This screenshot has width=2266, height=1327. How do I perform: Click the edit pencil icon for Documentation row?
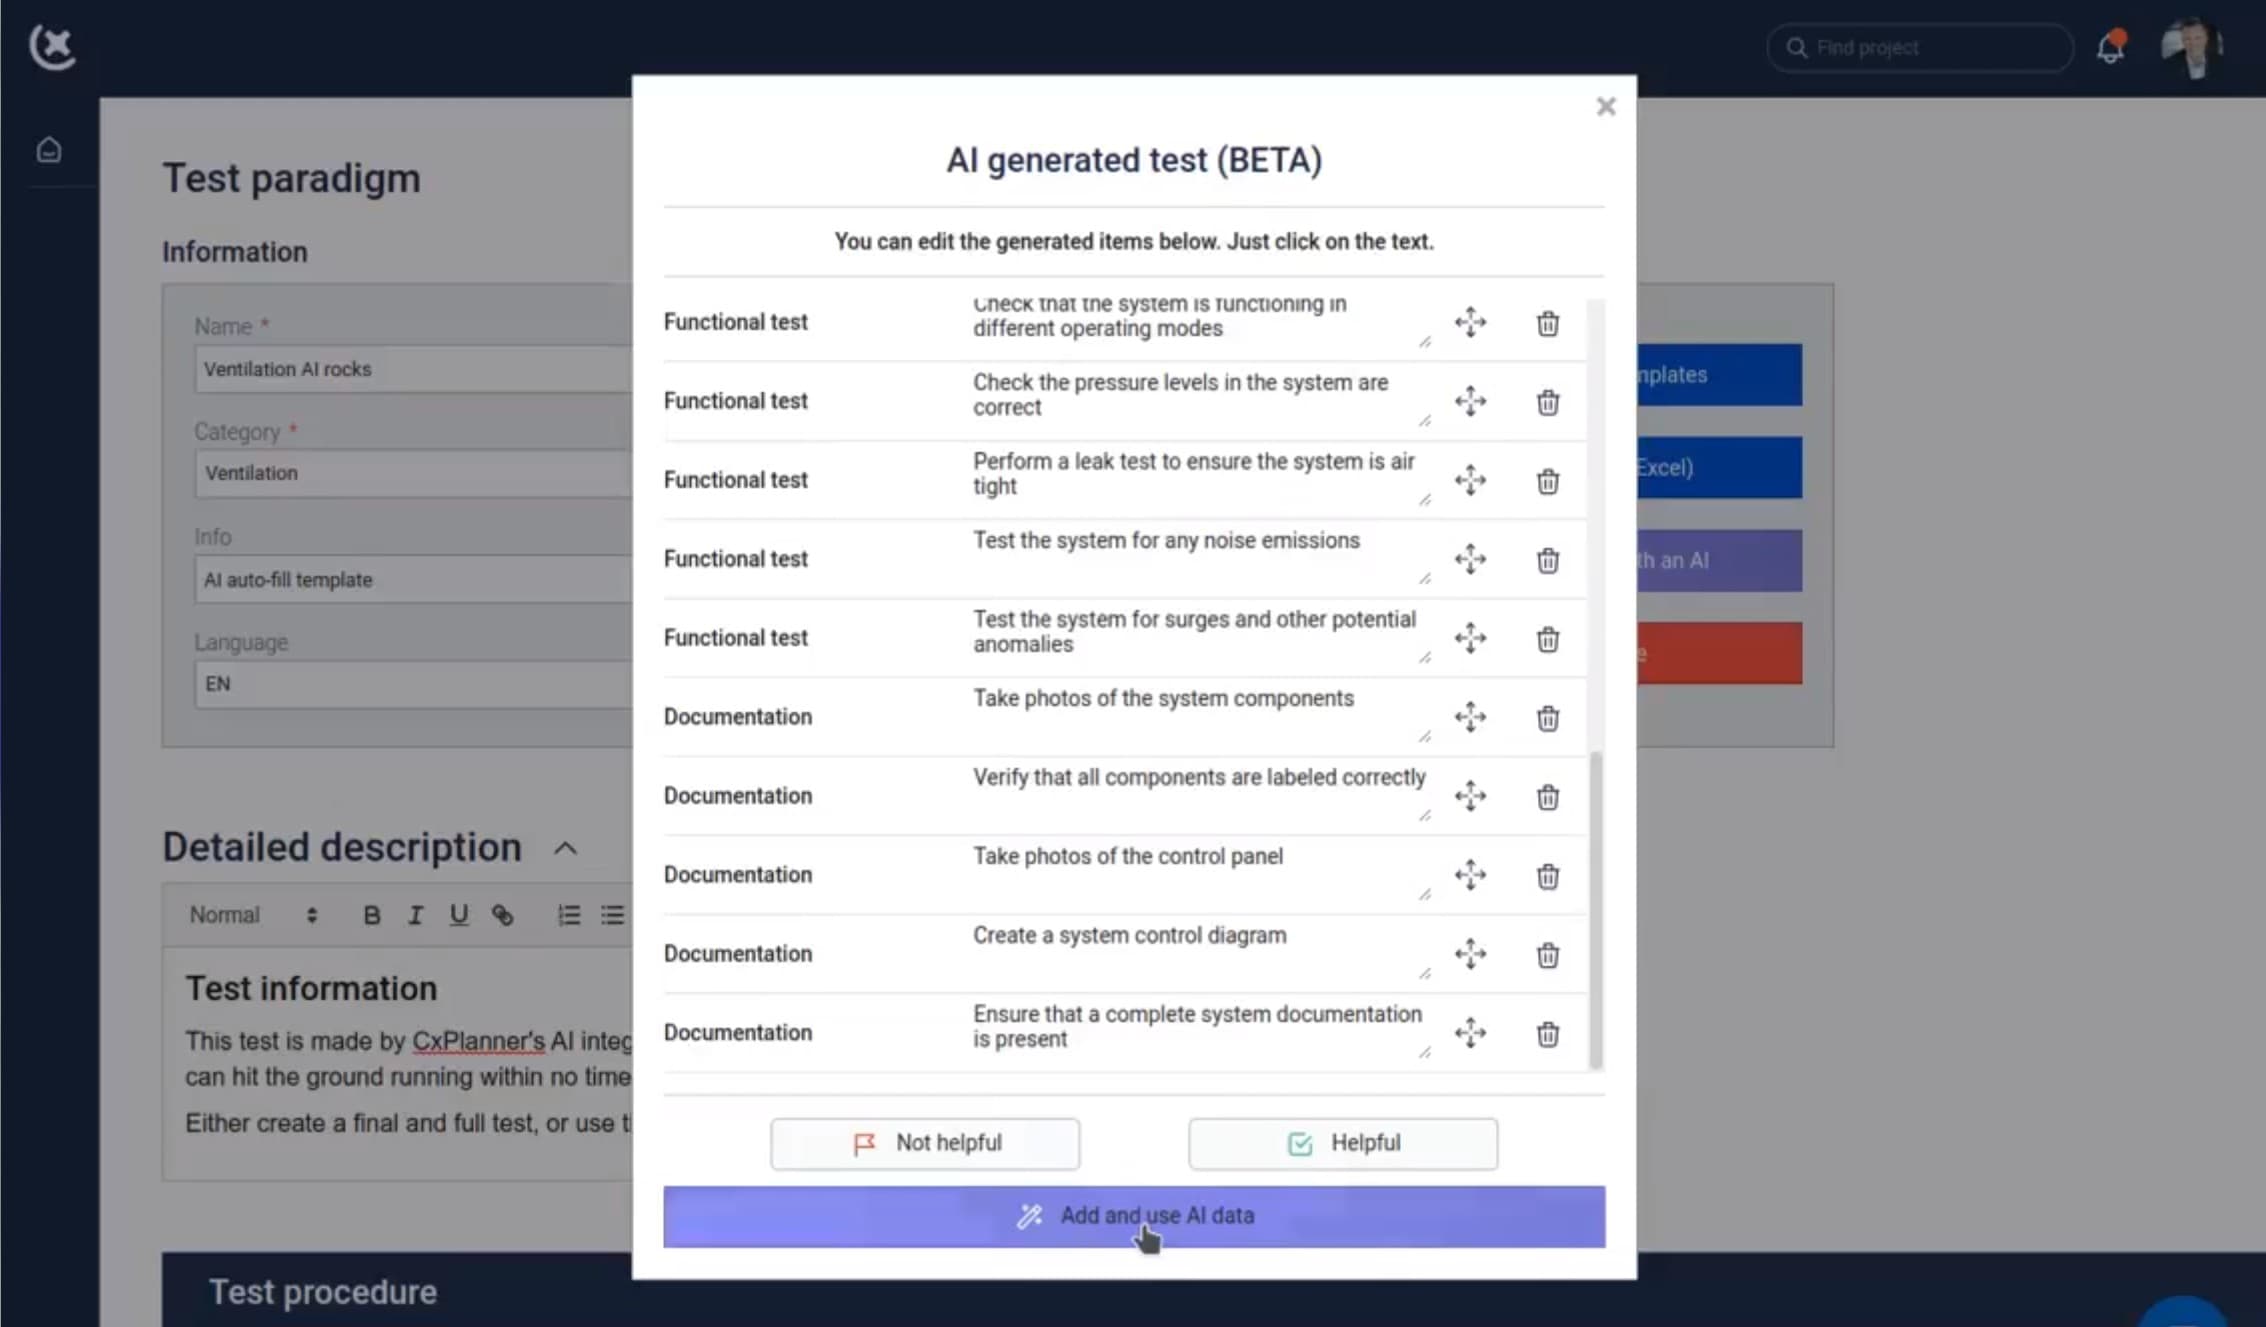coord(1423,738)
